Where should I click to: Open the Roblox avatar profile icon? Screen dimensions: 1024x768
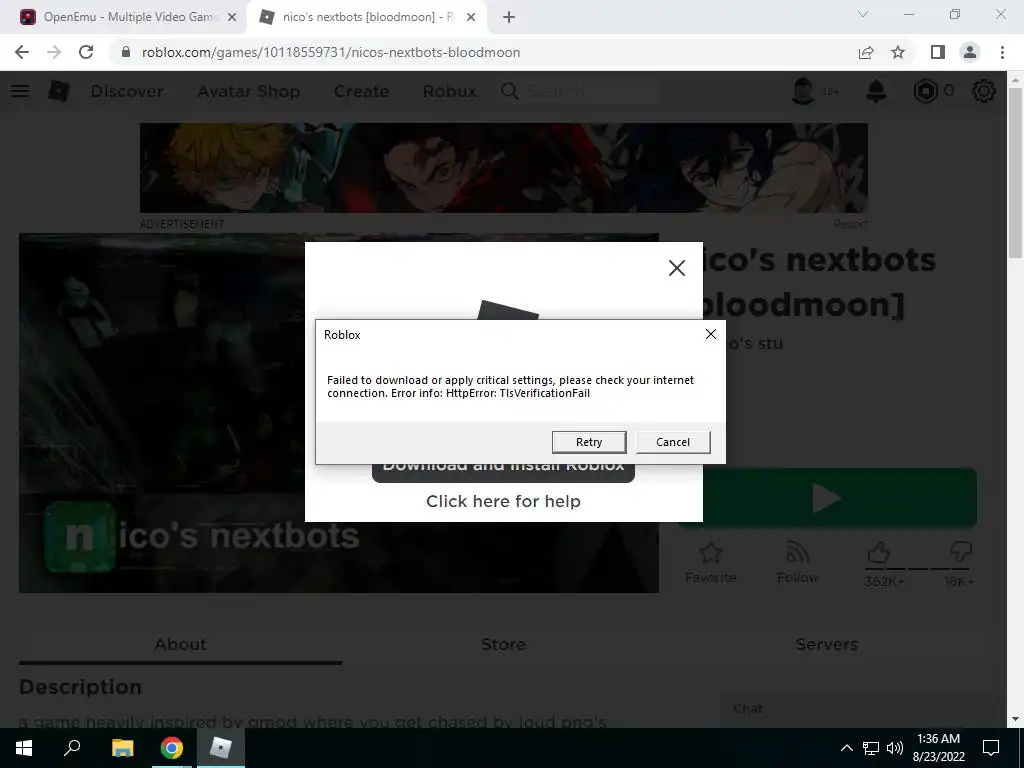point(803,91)
